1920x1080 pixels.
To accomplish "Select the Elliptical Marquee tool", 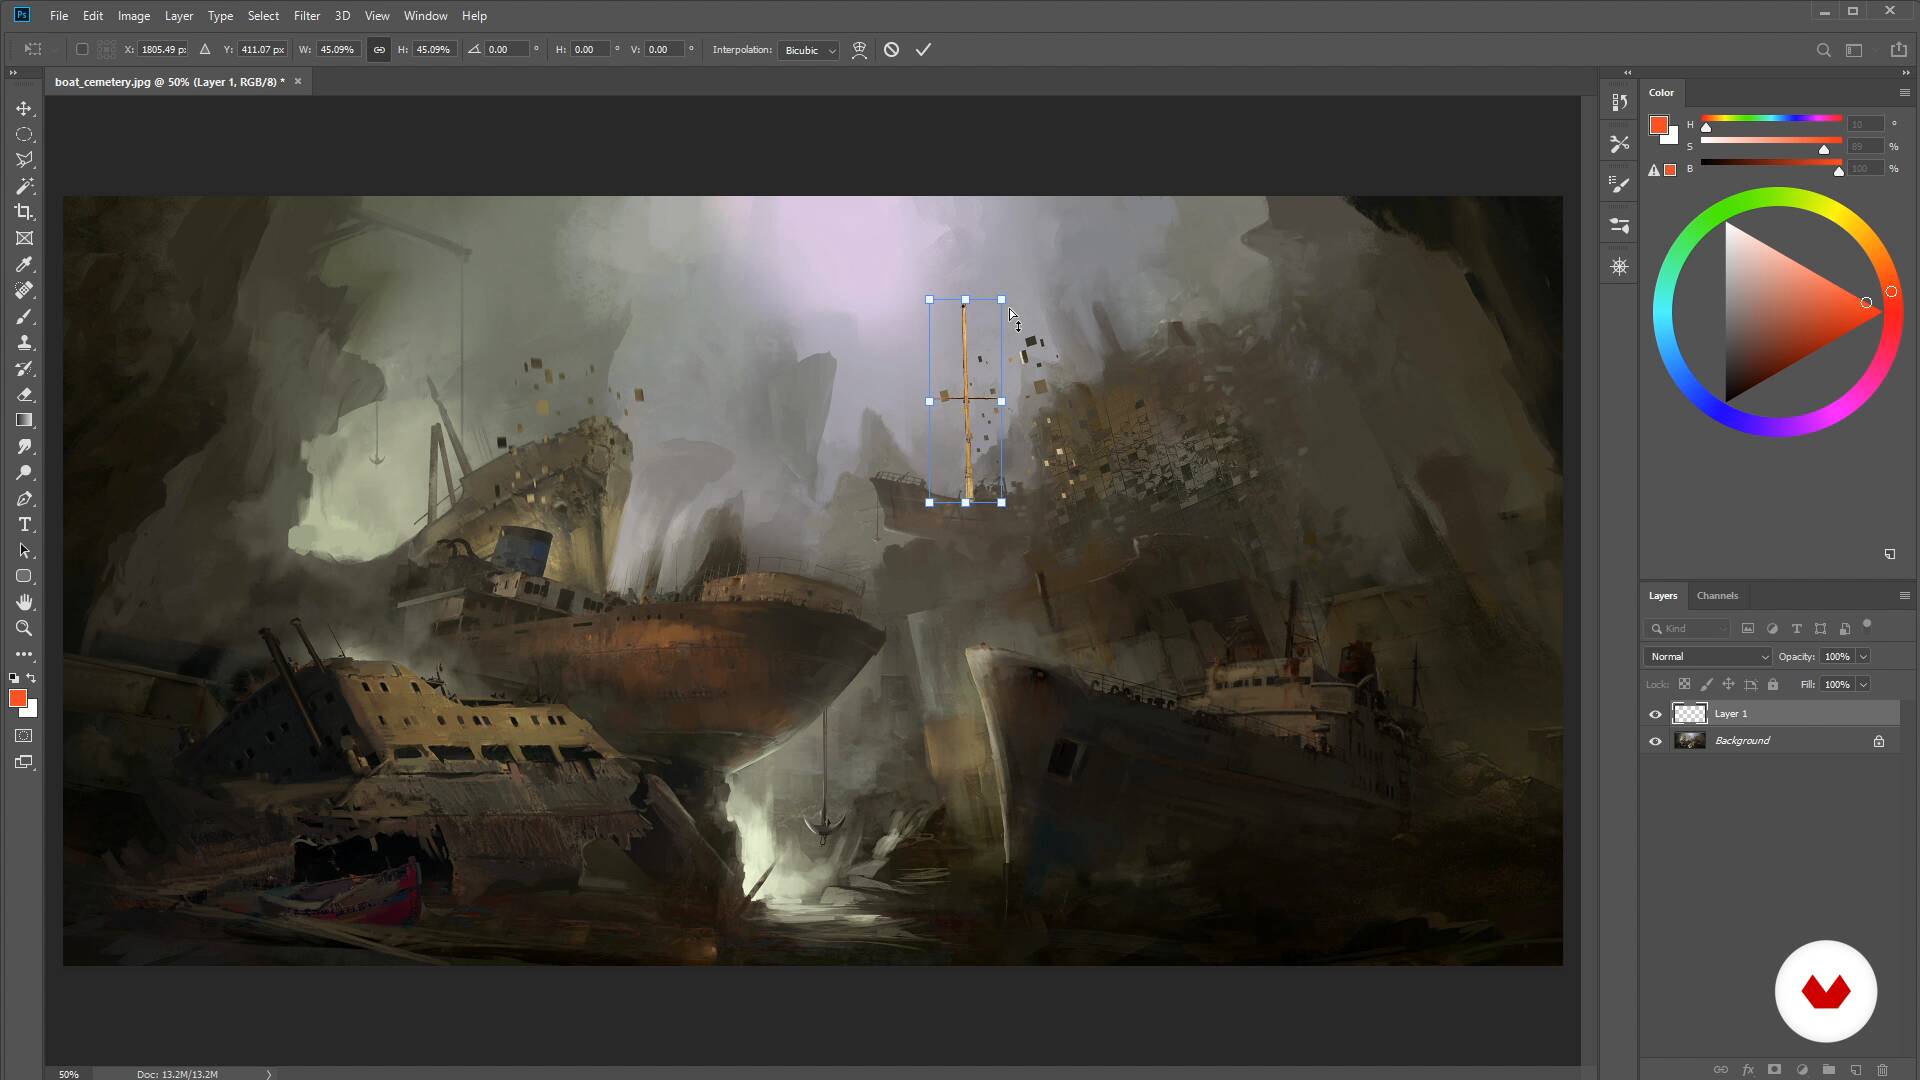I will click(x=24, y=134).
